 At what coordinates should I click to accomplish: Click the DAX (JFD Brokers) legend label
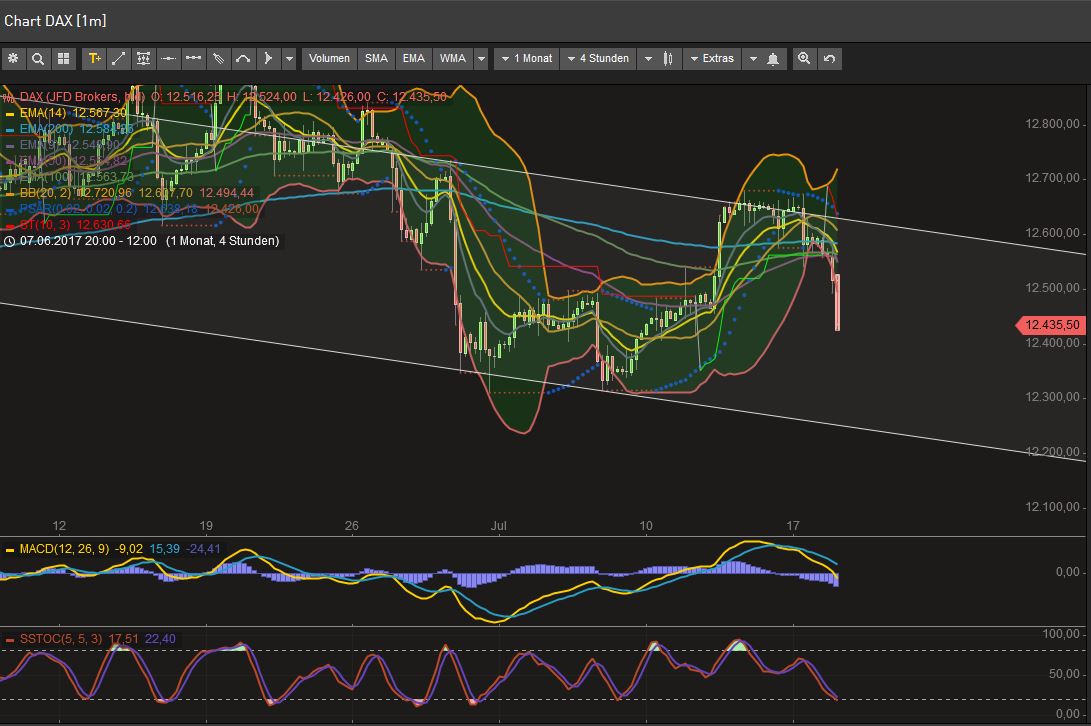click(82, 97)
